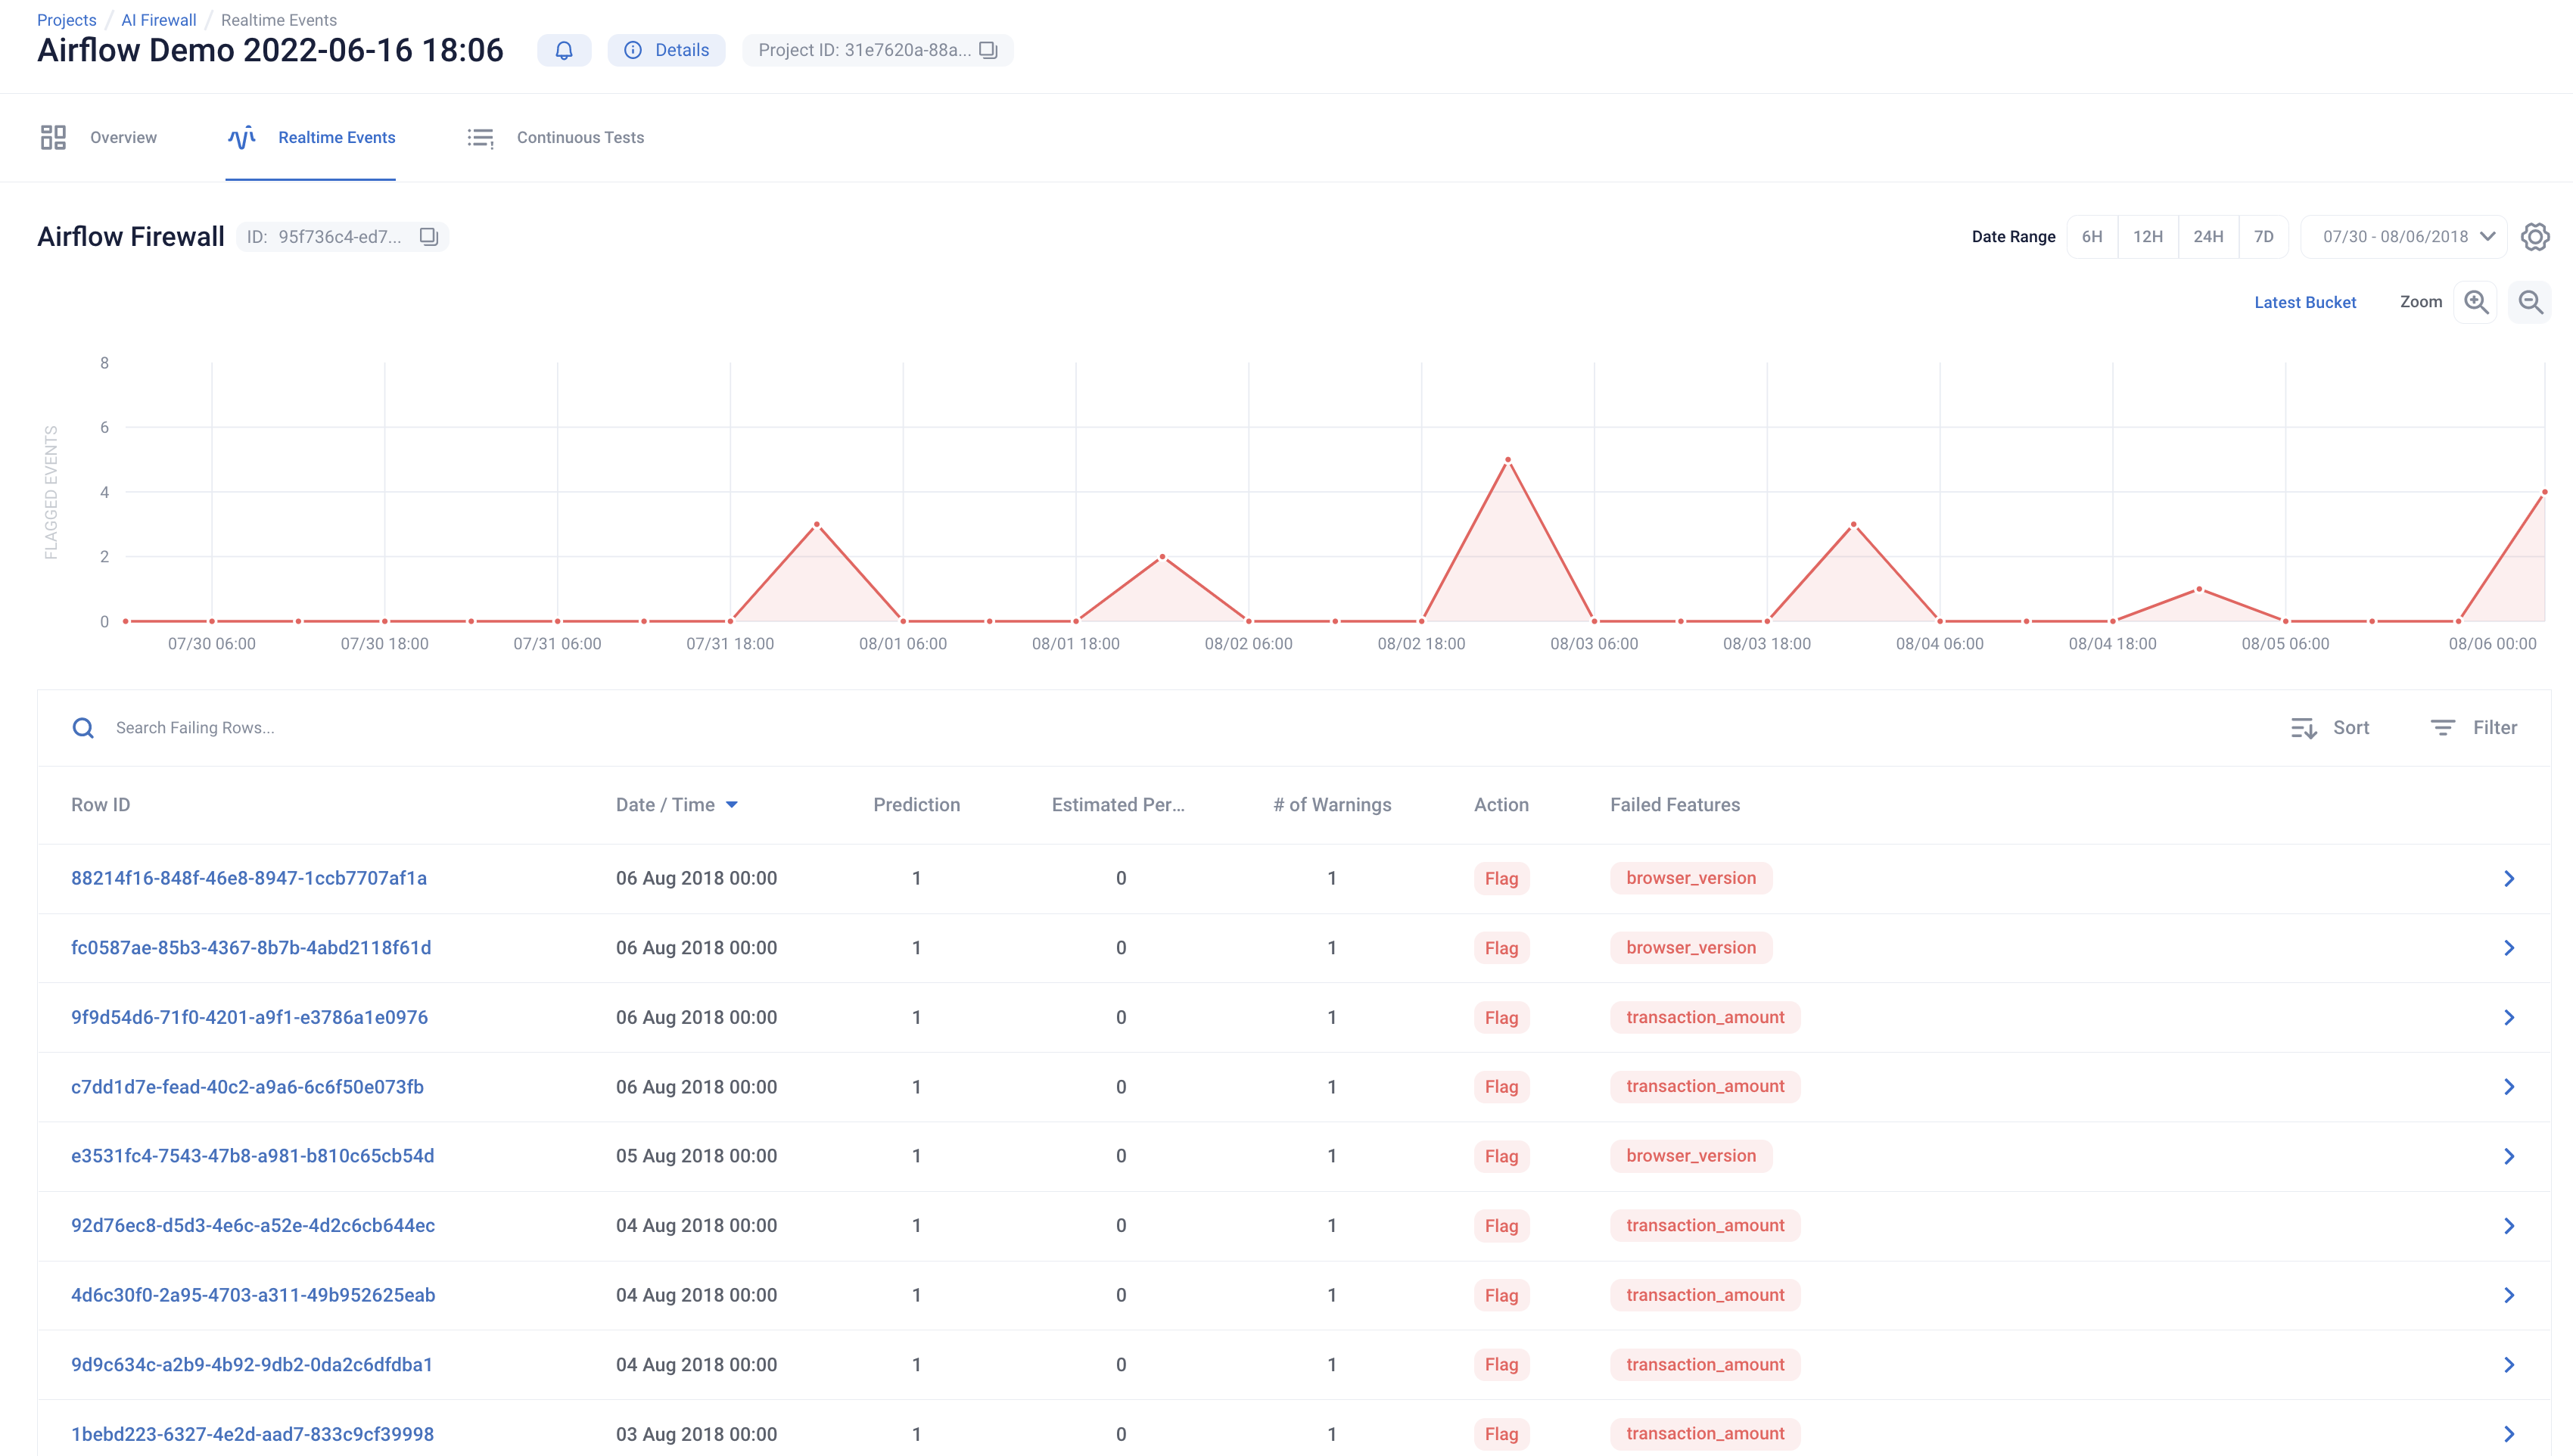Expand row 92d76ec8 with its chevron
Image resolution: width=2573 pixels, height=1456 pixels.
tap(2509, 1226)
